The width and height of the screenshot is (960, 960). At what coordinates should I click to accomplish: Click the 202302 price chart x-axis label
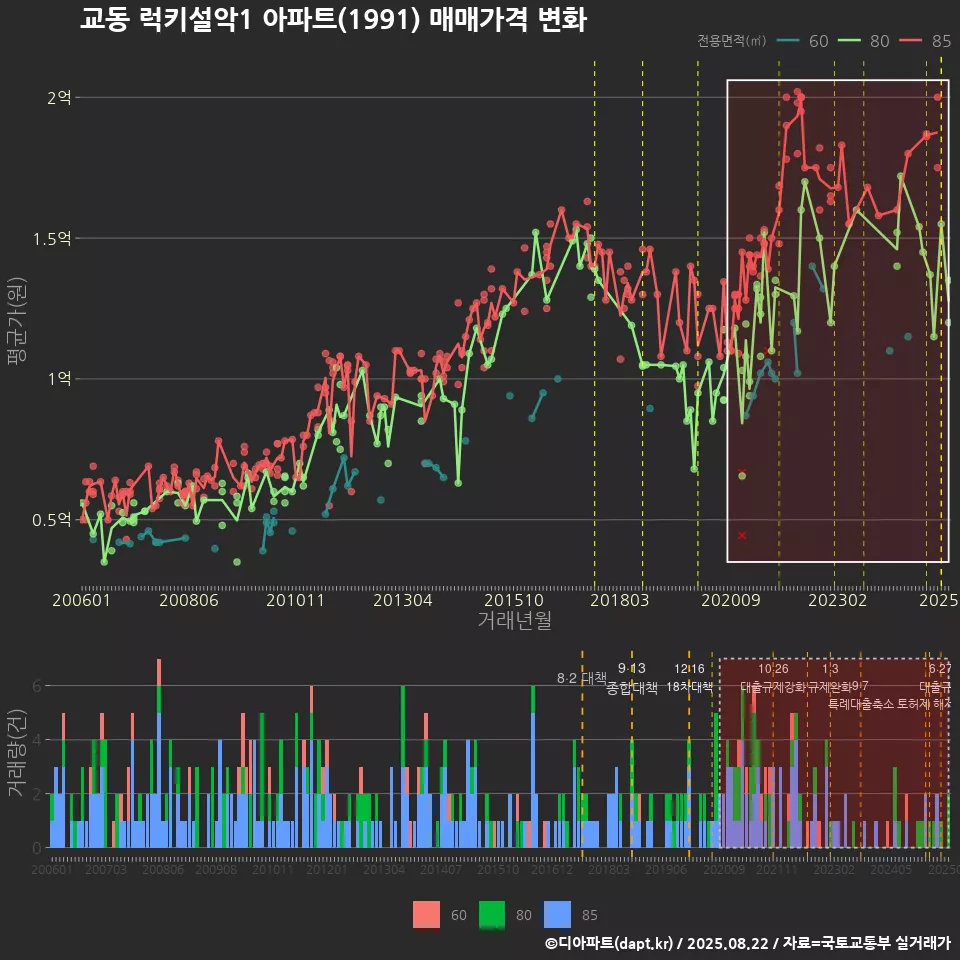click(x=838, y=600)
